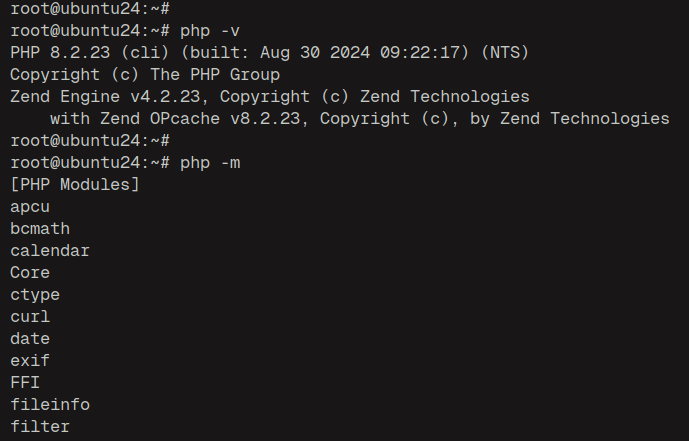Click the filter module entry
The height and width of the screenshot is (441, 689).
click(40, 427)
